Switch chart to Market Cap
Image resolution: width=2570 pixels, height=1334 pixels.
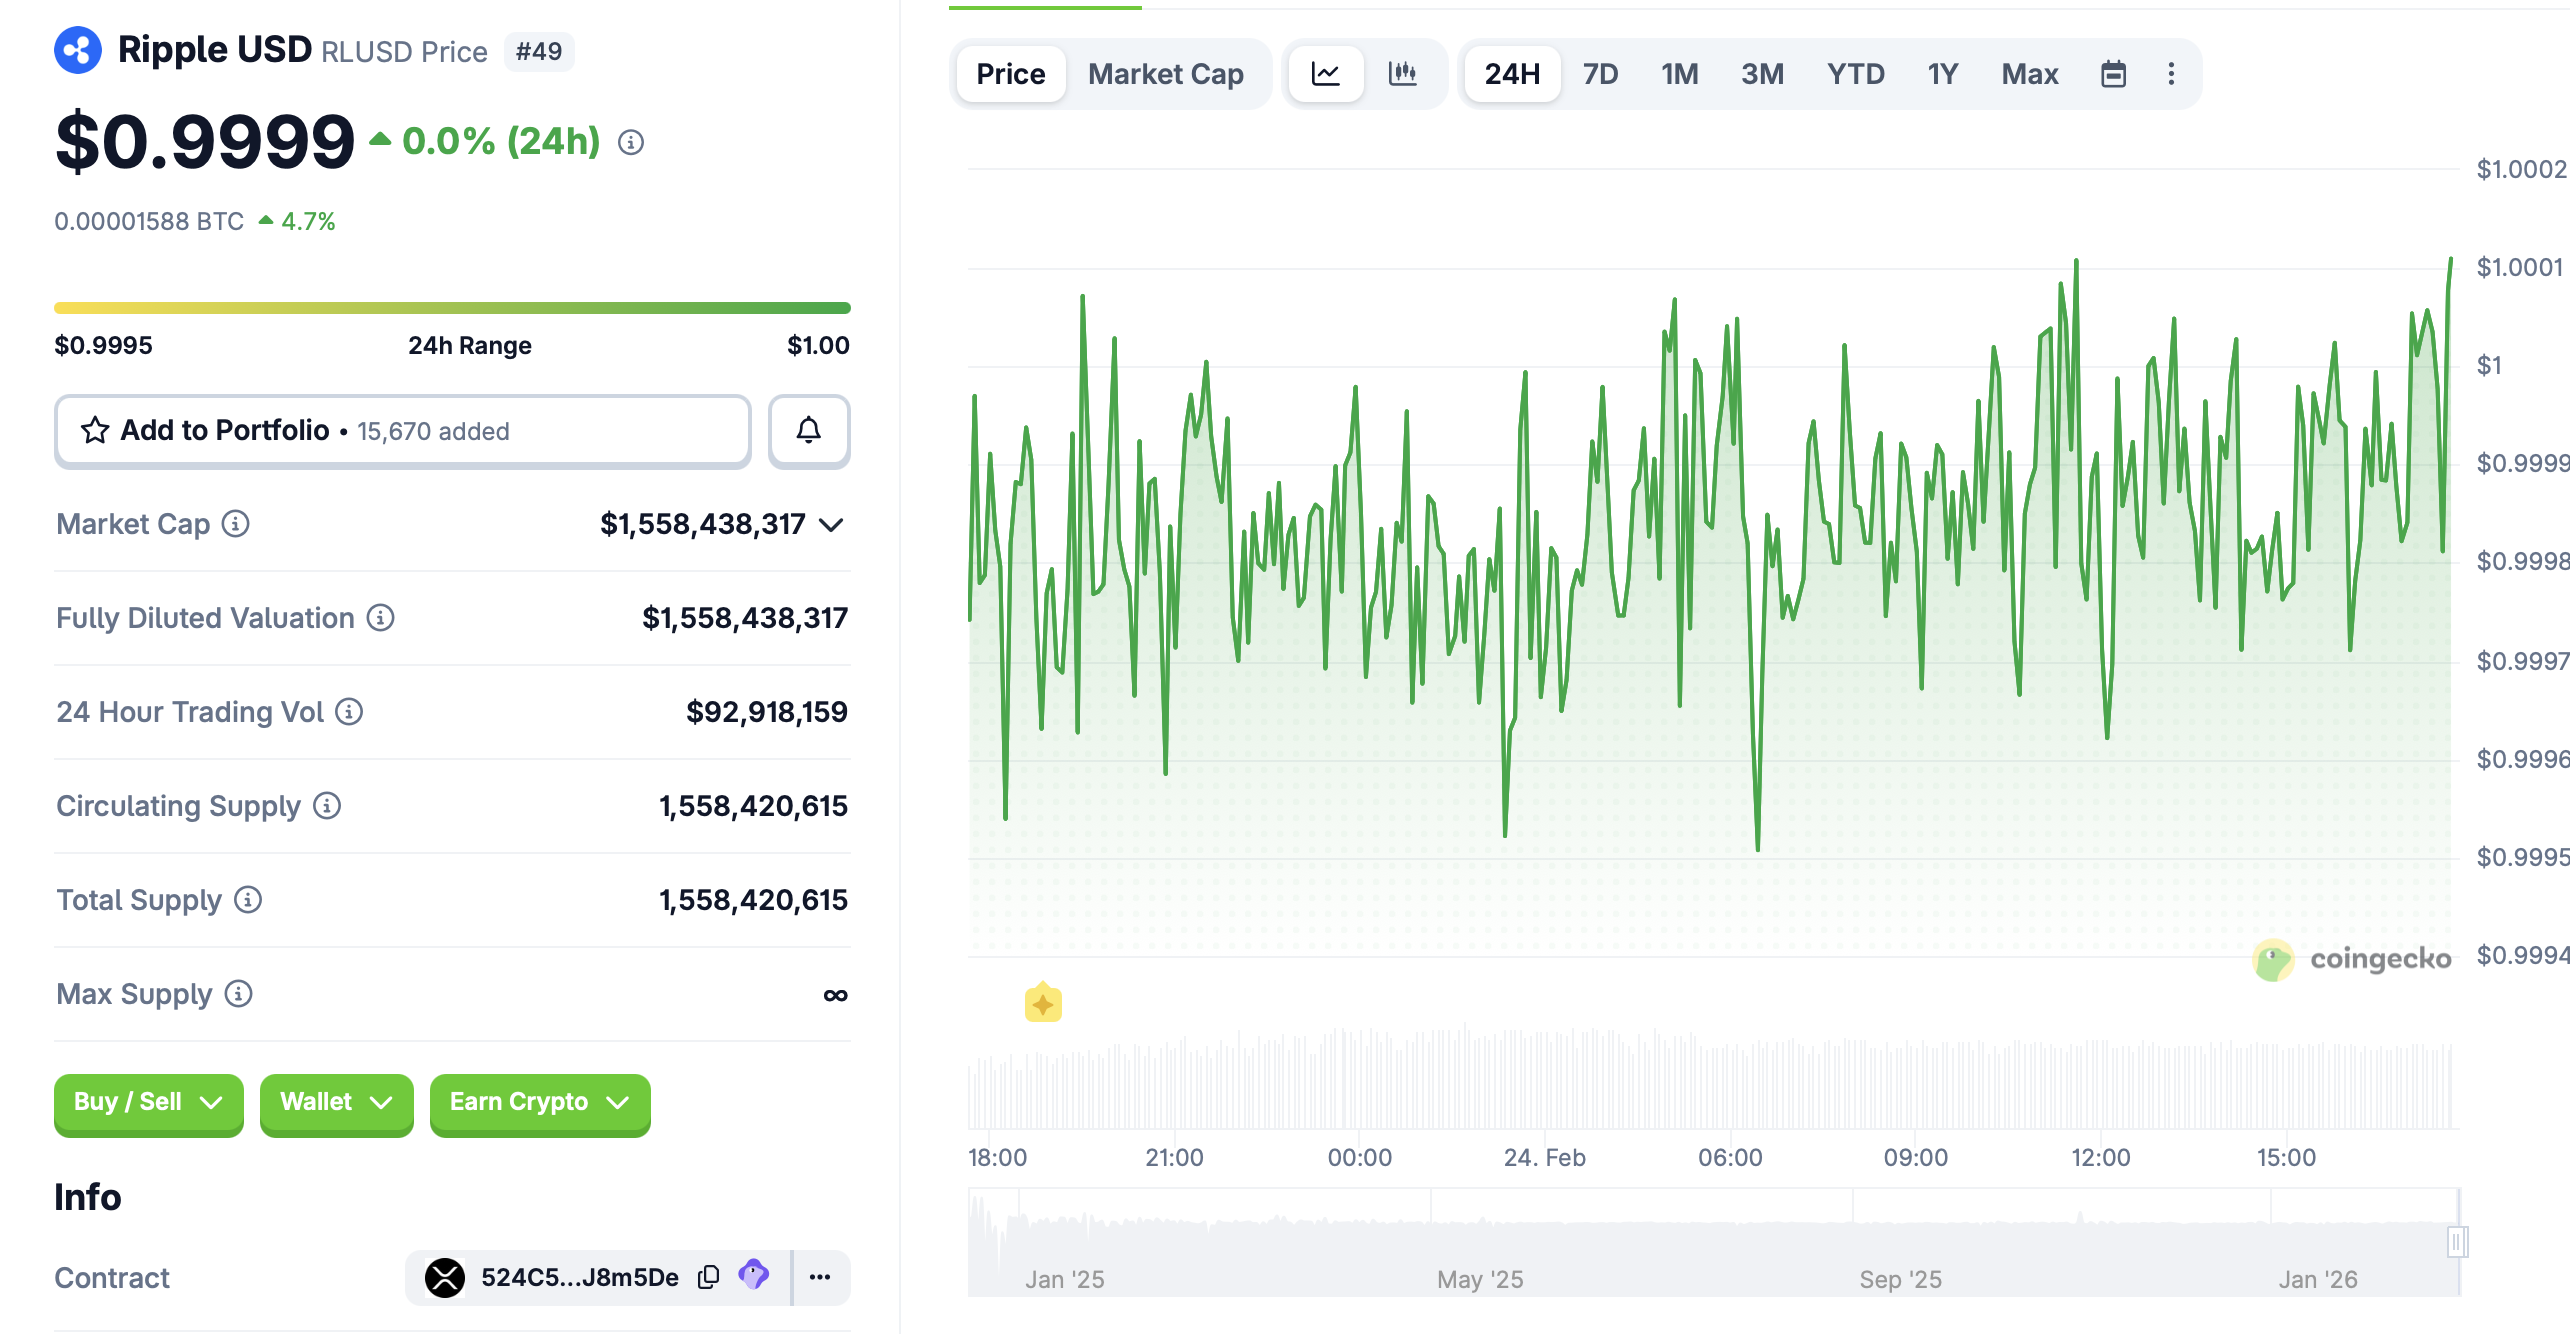1165,74
